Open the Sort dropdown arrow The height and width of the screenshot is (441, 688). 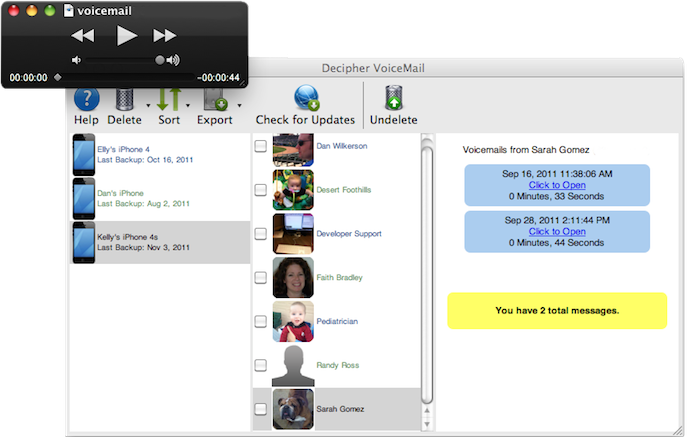click(x=188, y=106)
